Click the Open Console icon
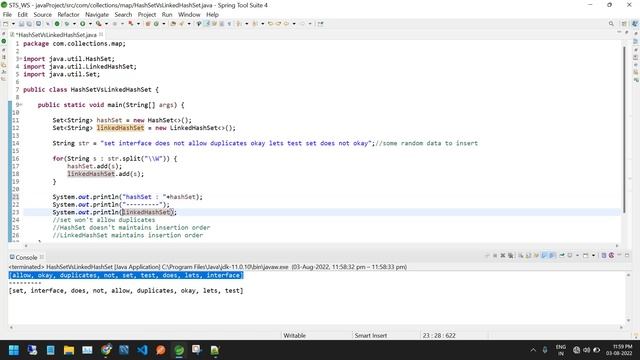This screenshot has height=360, width=640. [586, 256]
